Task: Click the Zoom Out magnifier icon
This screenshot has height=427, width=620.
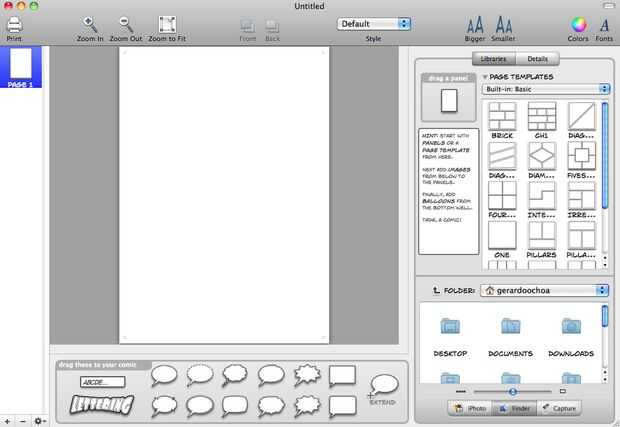Action: click(x=126, y=25)
